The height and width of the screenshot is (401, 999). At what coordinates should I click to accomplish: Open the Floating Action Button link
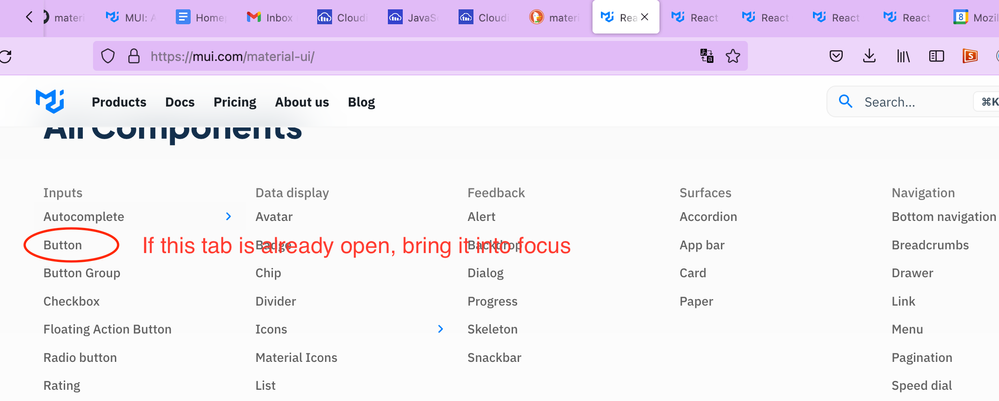107,329
